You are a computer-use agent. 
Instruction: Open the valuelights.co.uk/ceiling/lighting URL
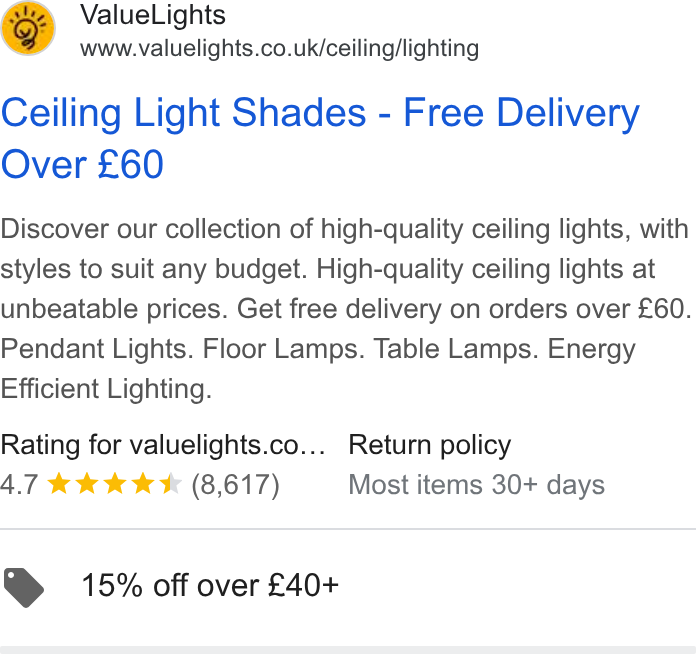[279, 48]
